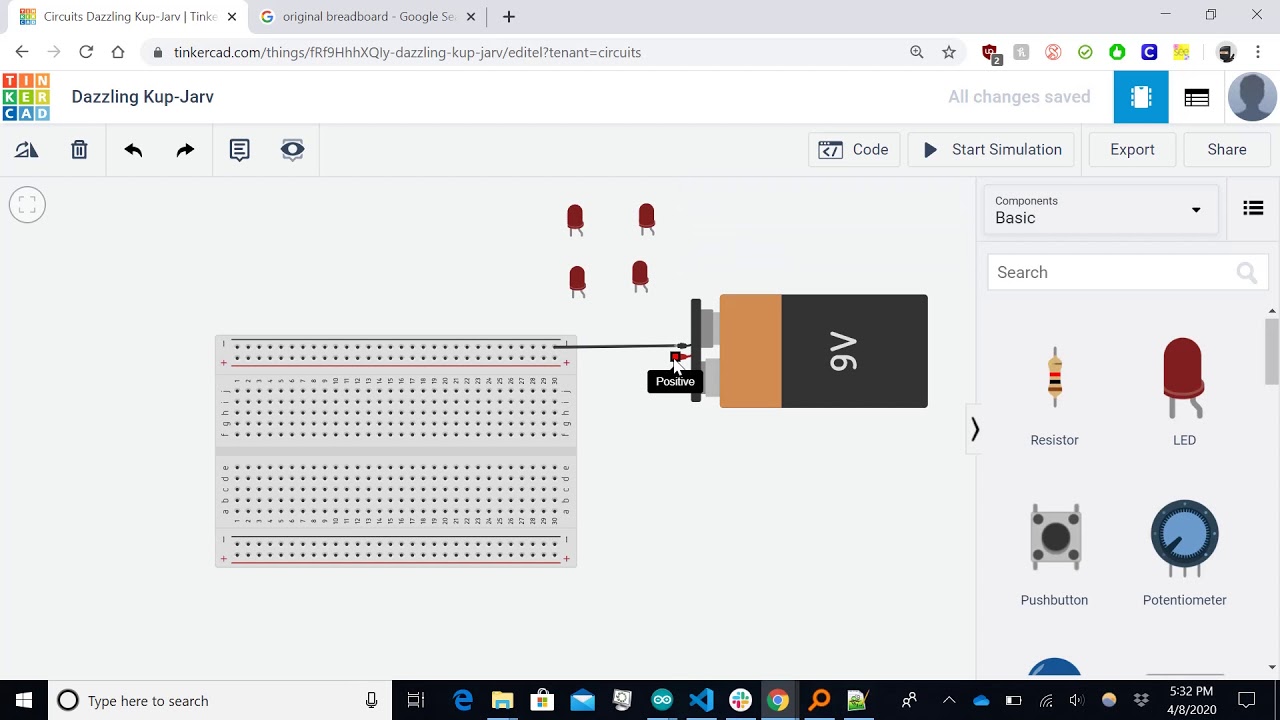Open Visual Studio Code from taskbar

pyautogui.click(x=701, y=700)
